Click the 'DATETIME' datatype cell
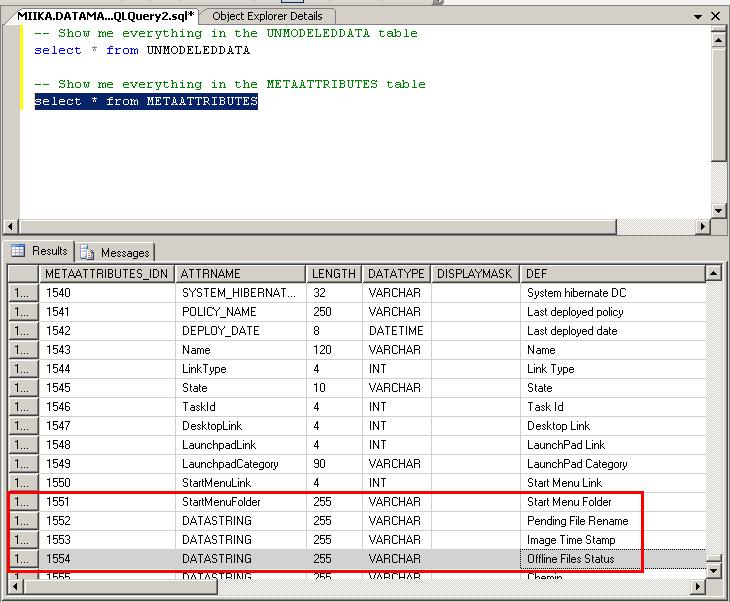730x602 pixels. pyautogui.click(x=396, y=331)
